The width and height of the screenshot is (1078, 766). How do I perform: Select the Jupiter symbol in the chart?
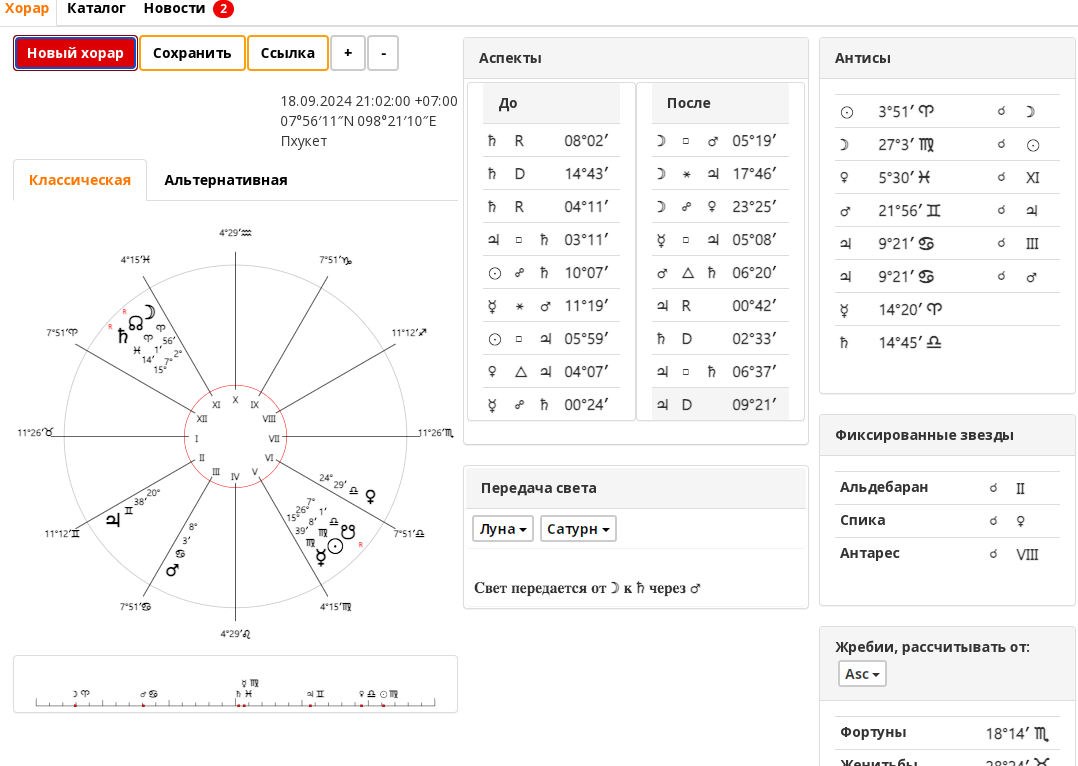113,519
